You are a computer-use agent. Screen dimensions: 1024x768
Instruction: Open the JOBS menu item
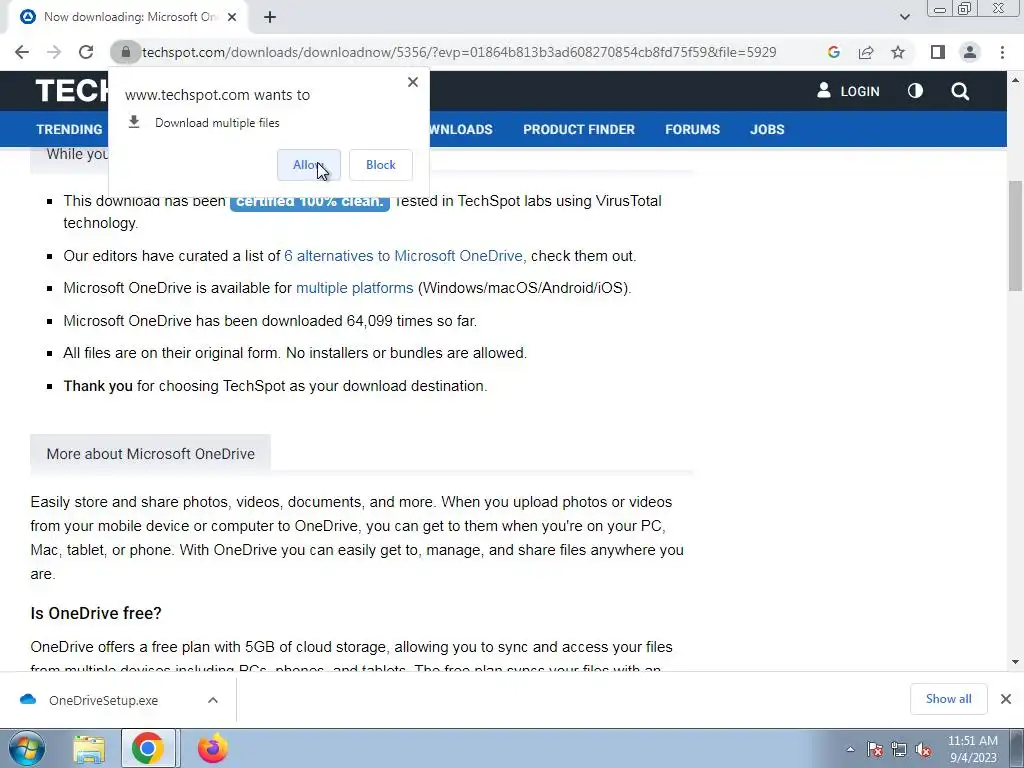(767, 129)
